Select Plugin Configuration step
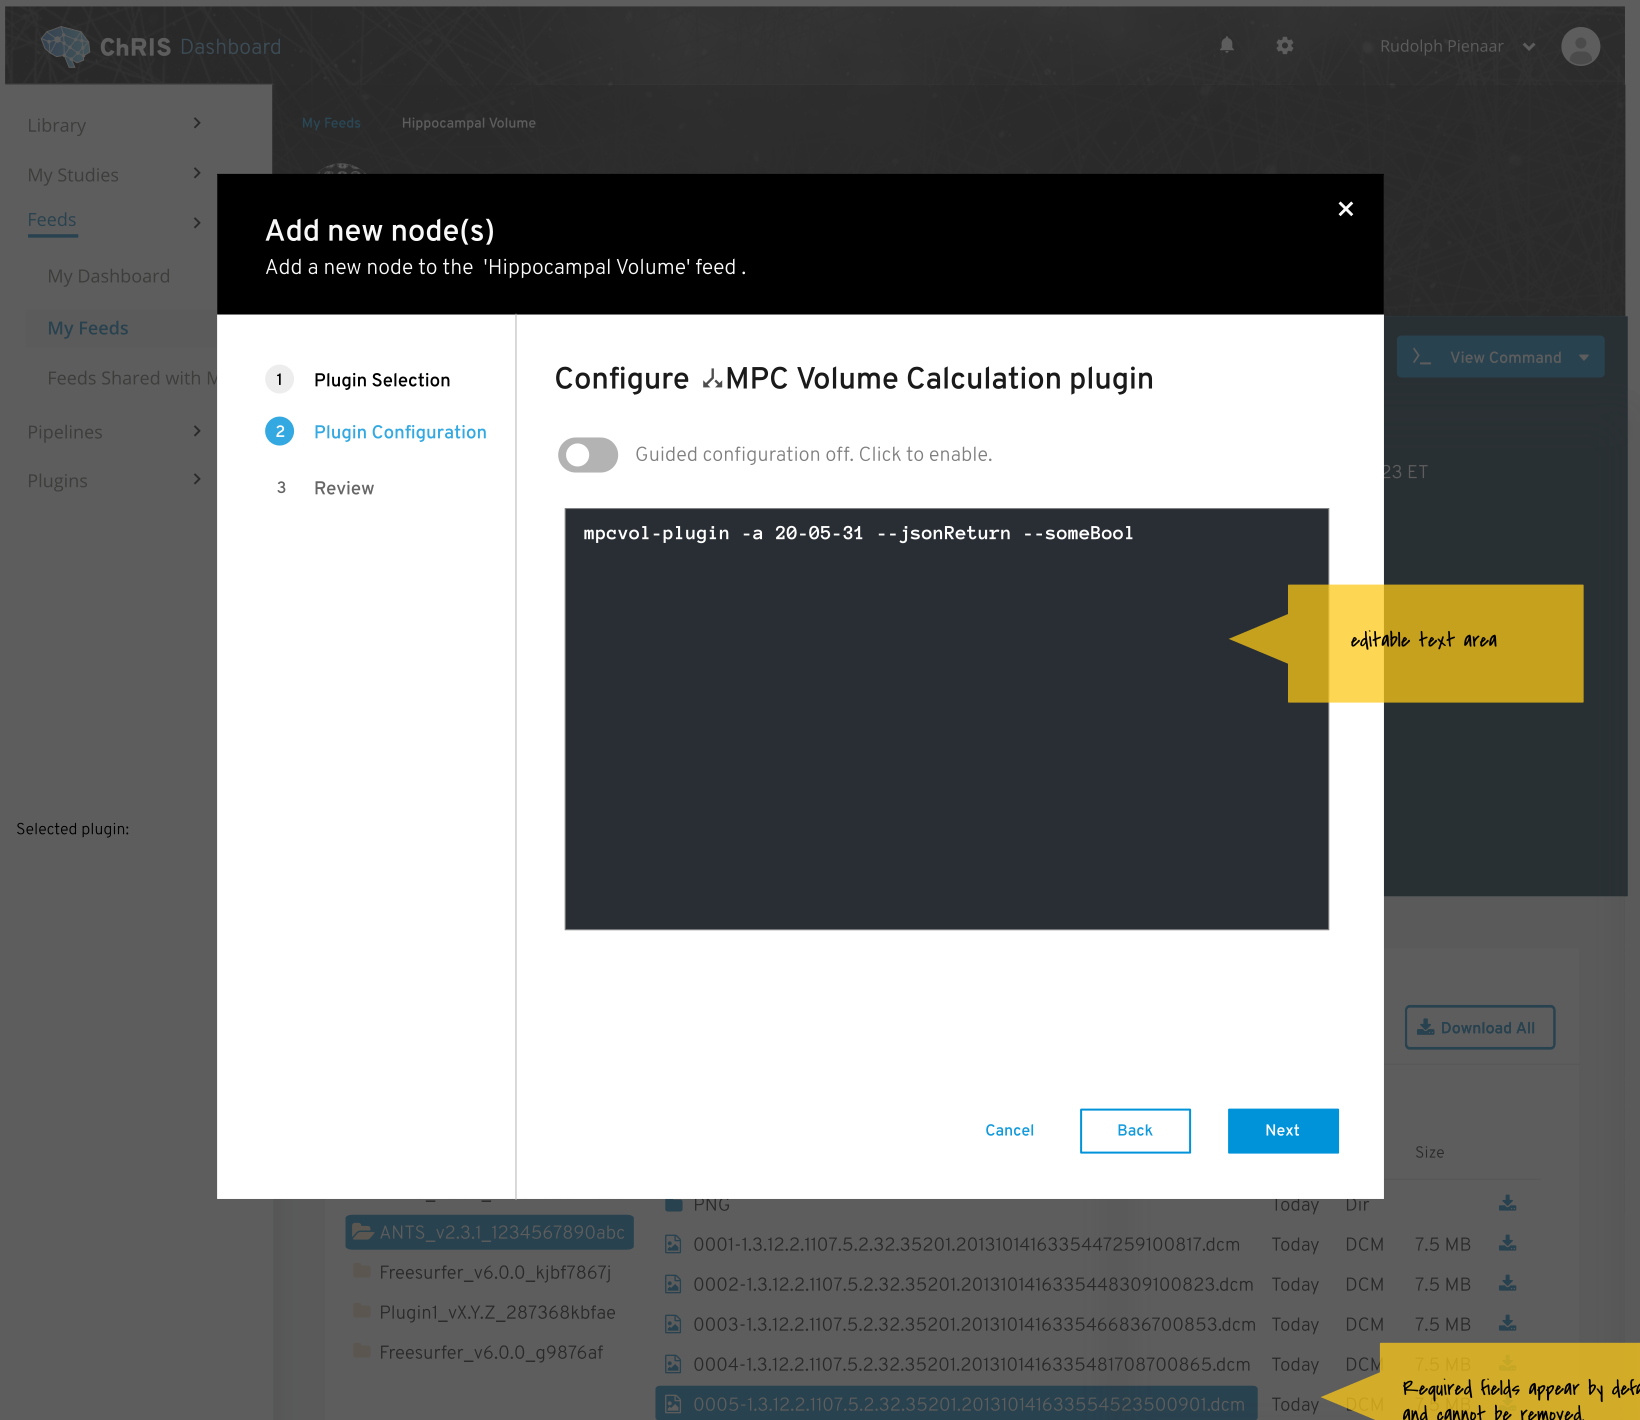The width and height of the screenshot is (1640, 1420). click(400, 432)
